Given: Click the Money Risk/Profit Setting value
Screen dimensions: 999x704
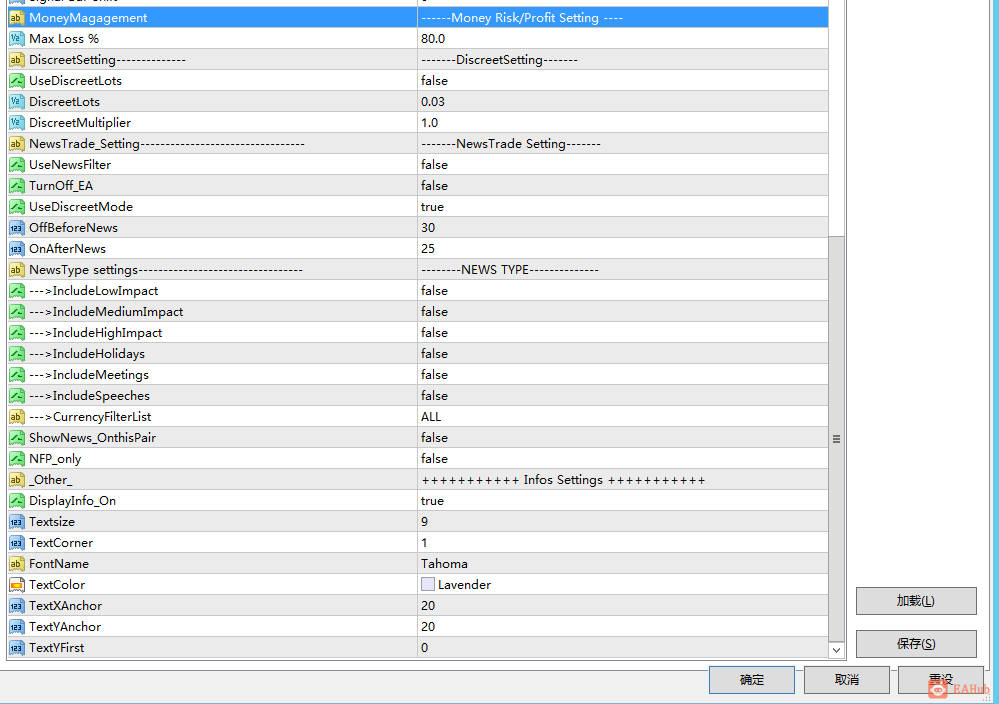Looking at the screenshot, I should click(522, 18).
